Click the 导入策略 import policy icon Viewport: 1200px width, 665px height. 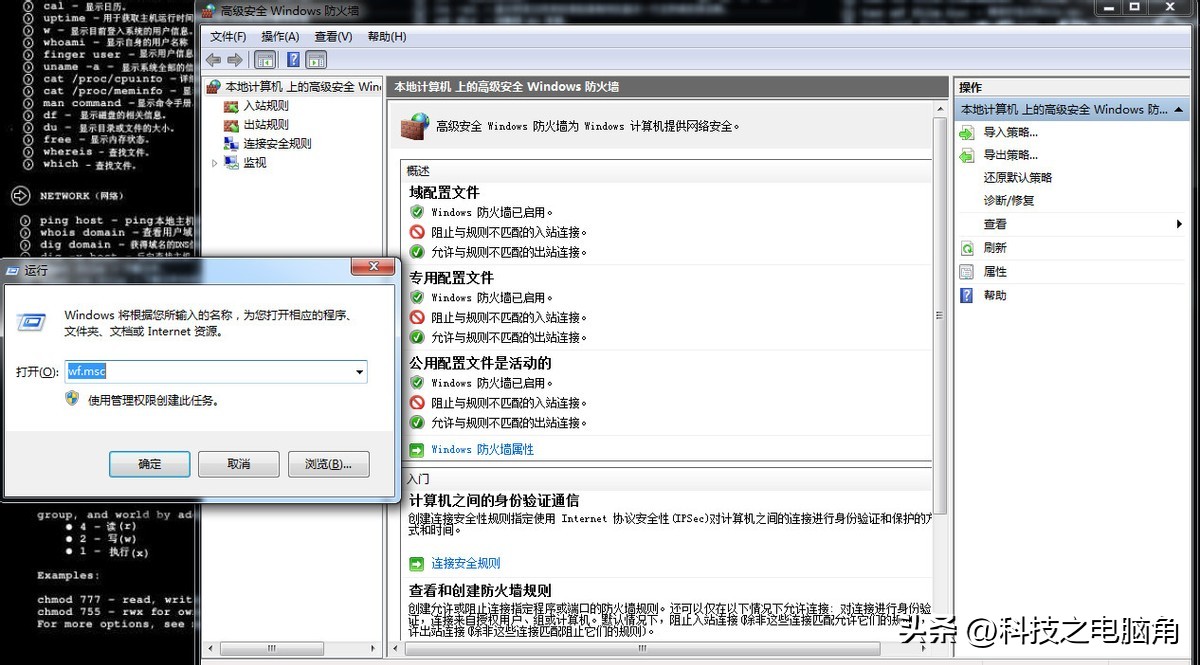pos(966,133)
